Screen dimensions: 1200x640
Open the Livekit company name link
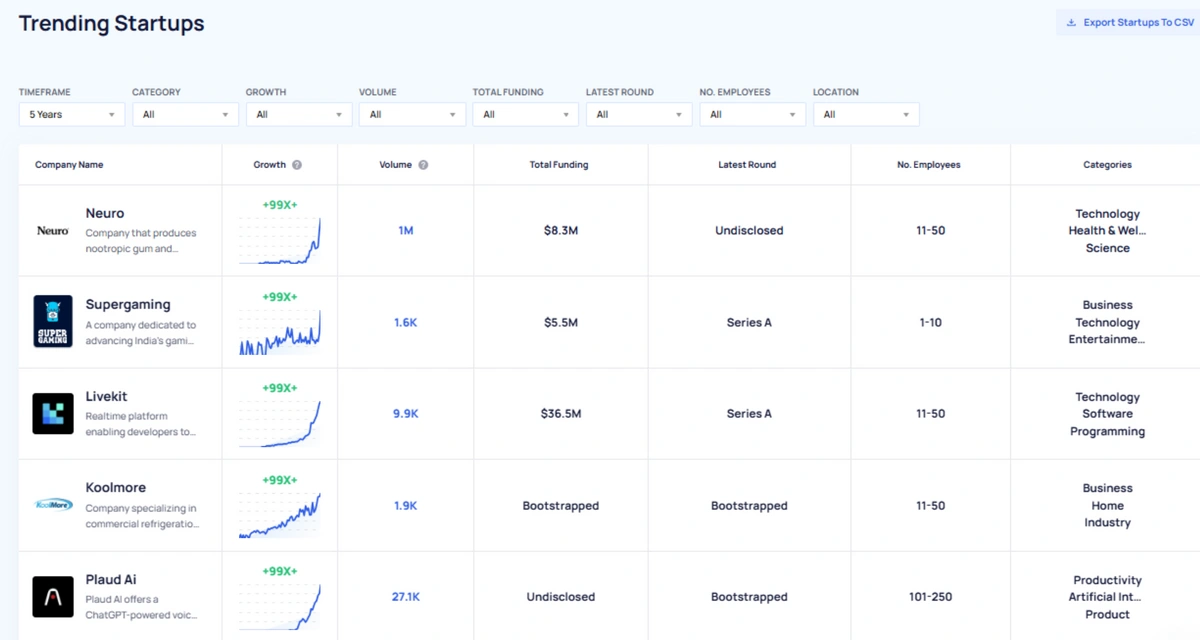click(106, 397)
